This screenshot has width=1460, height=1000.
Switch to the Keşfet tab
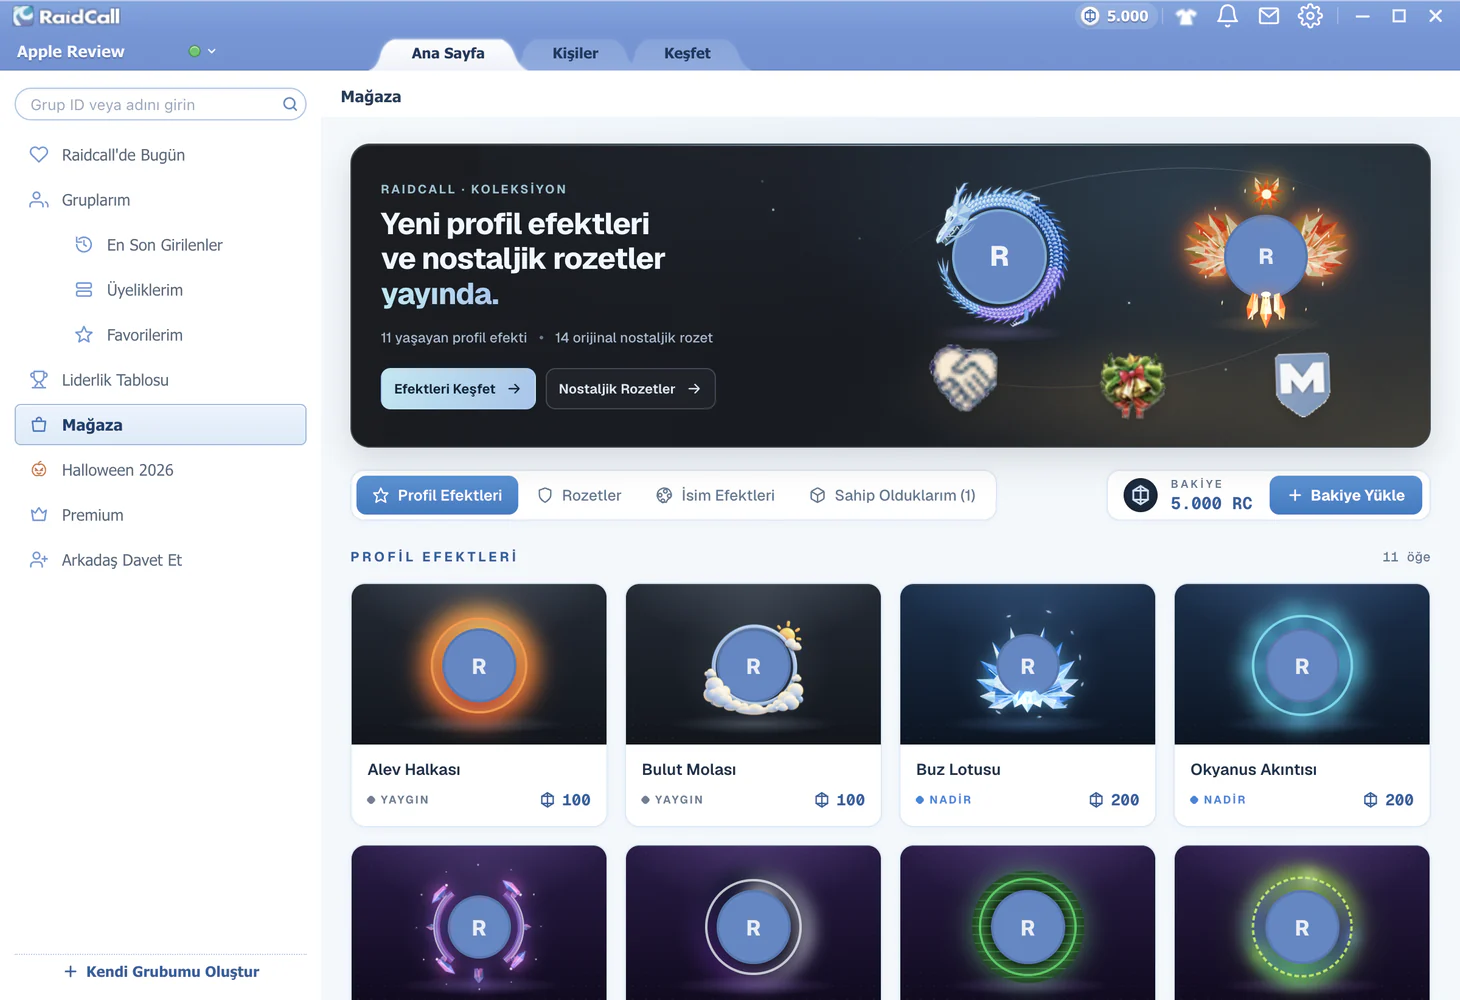click(687, 53)
